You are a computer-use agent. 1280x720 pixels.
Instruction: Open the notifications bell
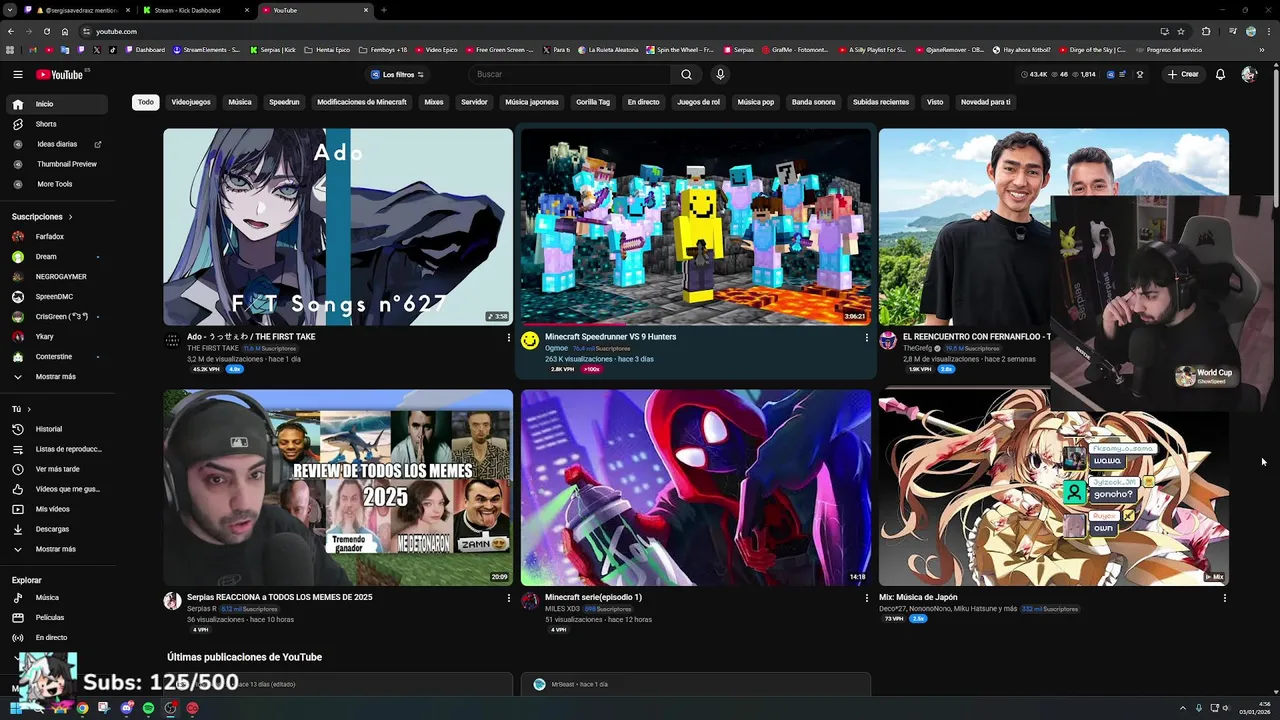(1220, 74)
